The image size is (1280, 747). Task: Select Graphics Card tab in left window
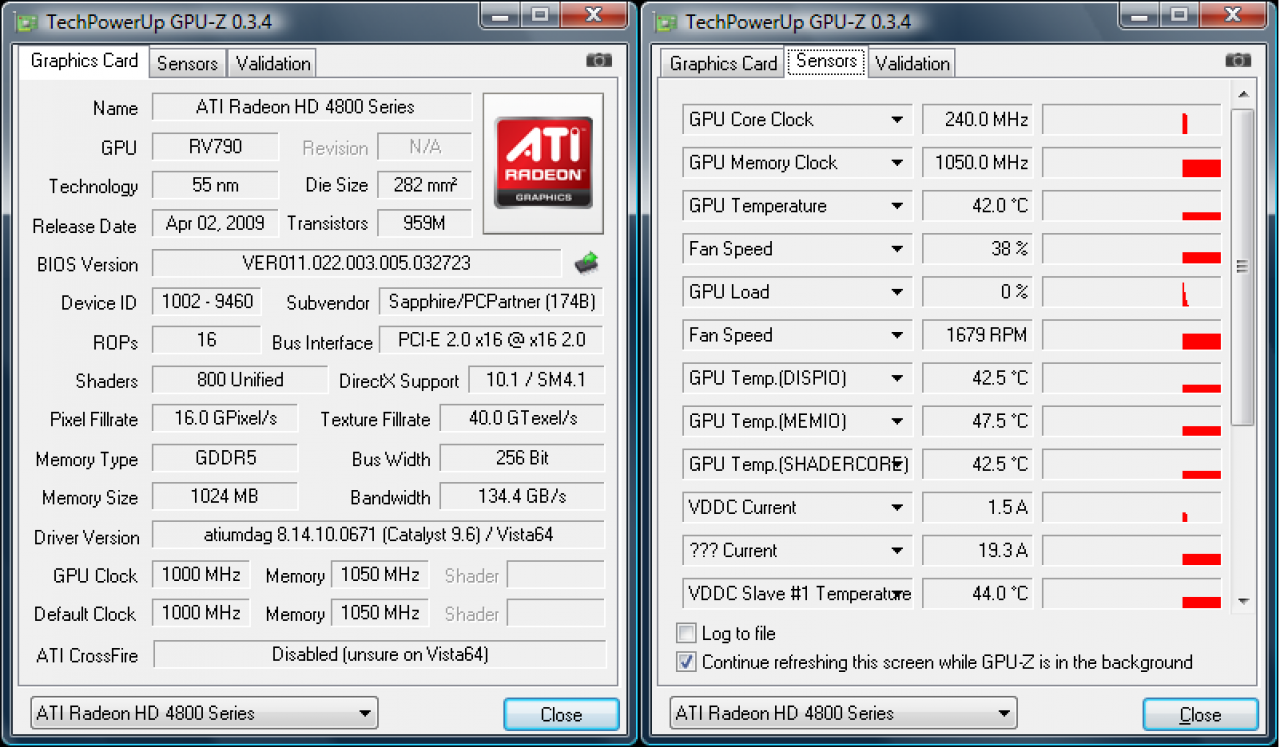pyautogui.click(x=84, y=61)
